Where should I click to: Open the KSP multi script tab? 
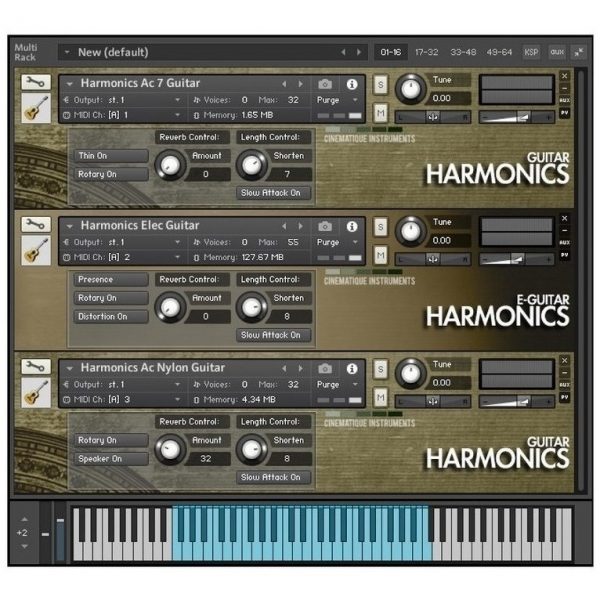click(x=531, y=52)
